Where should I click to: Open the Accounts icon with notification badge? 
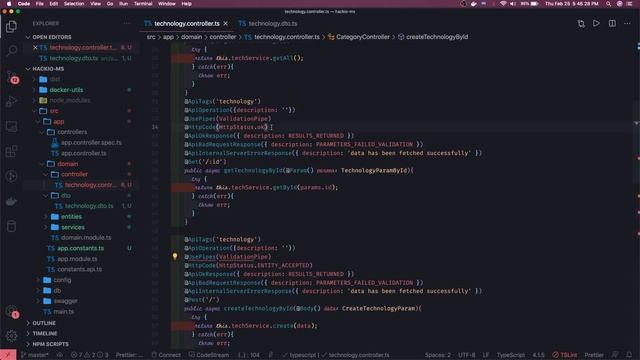point(12,312)
